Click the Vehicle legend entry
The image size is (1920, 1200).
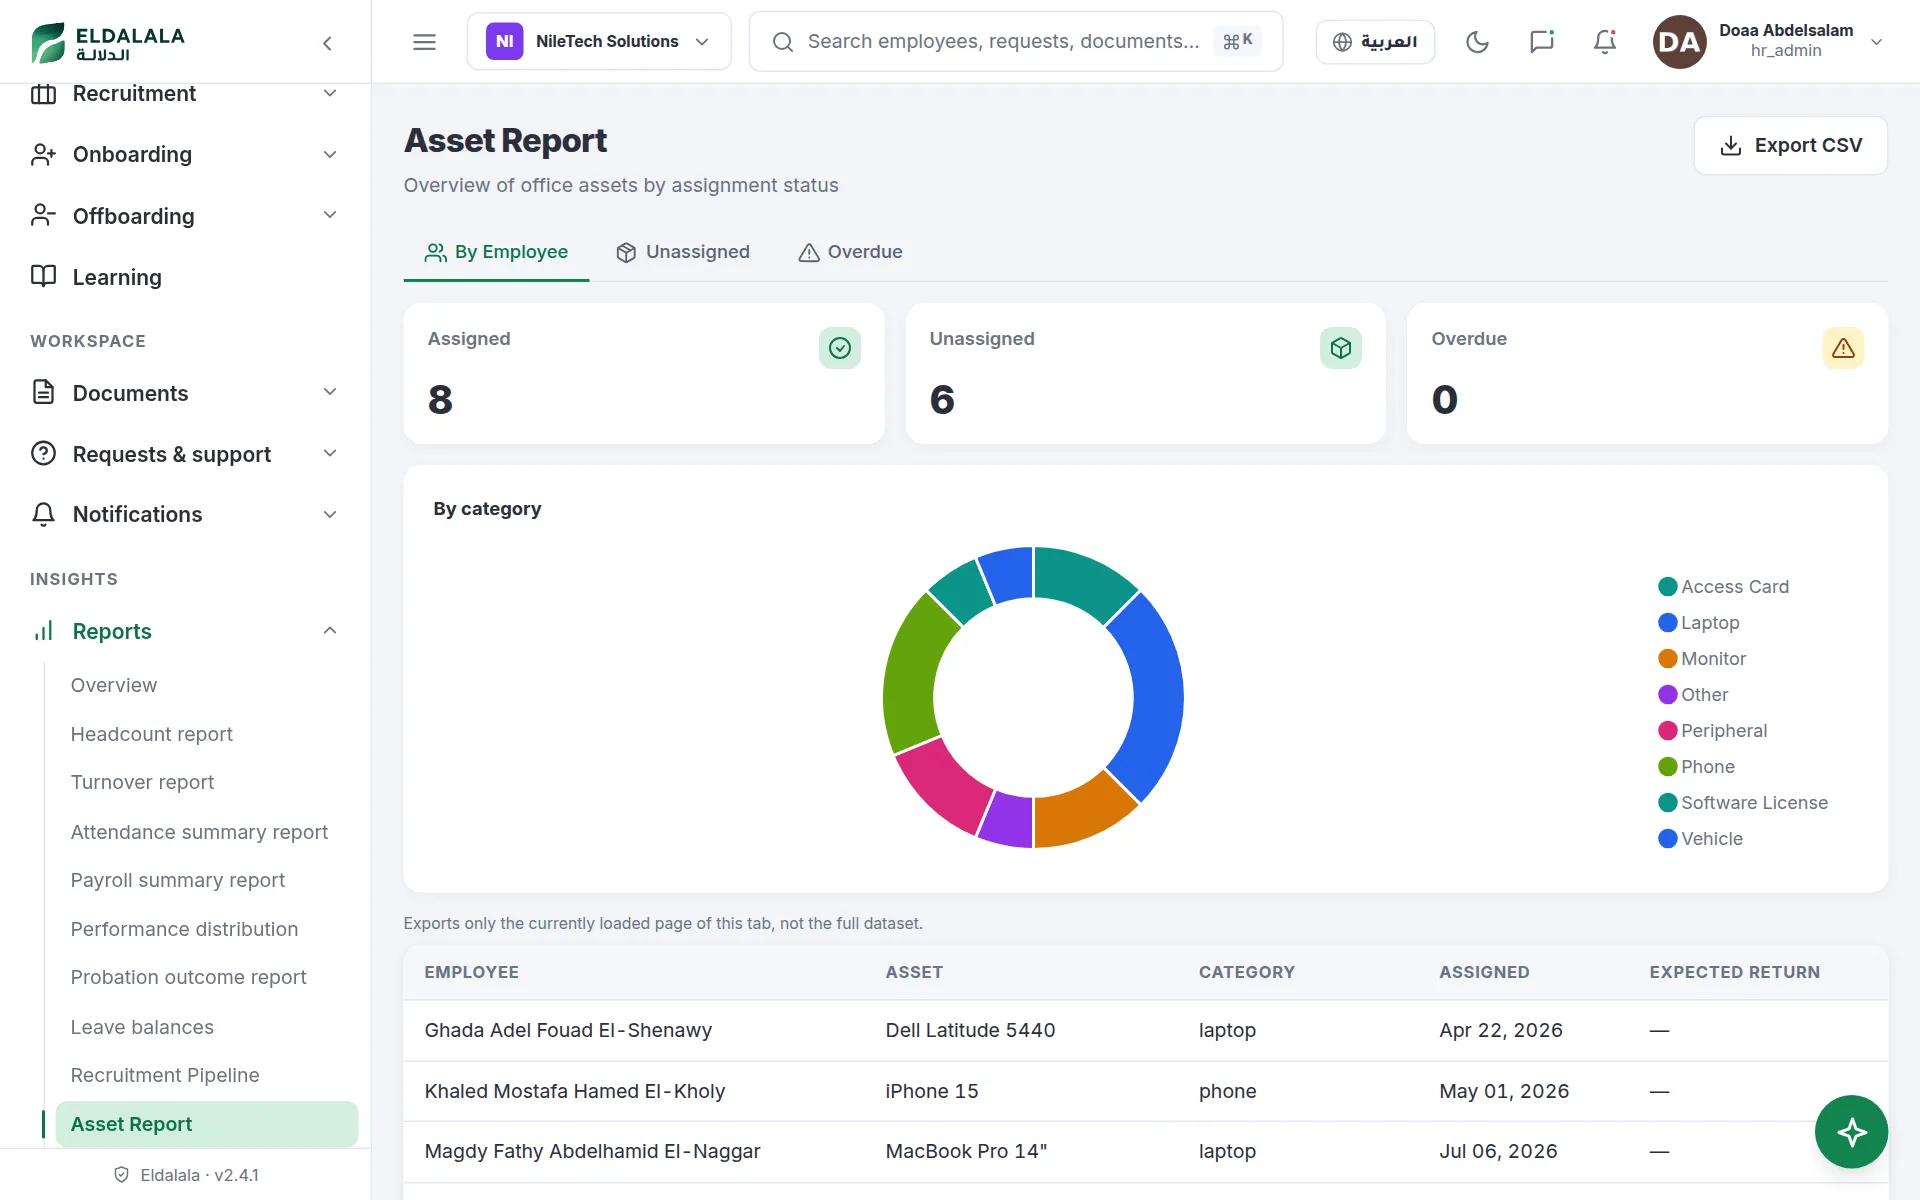[x=1700, y=839]
